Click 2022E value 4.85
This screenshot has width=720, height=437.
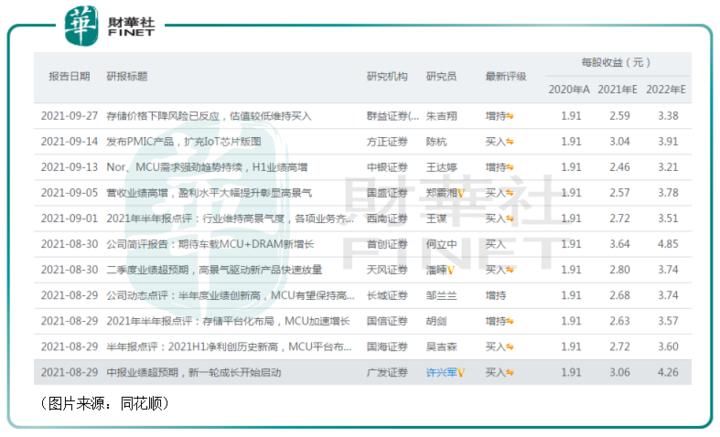668,244
